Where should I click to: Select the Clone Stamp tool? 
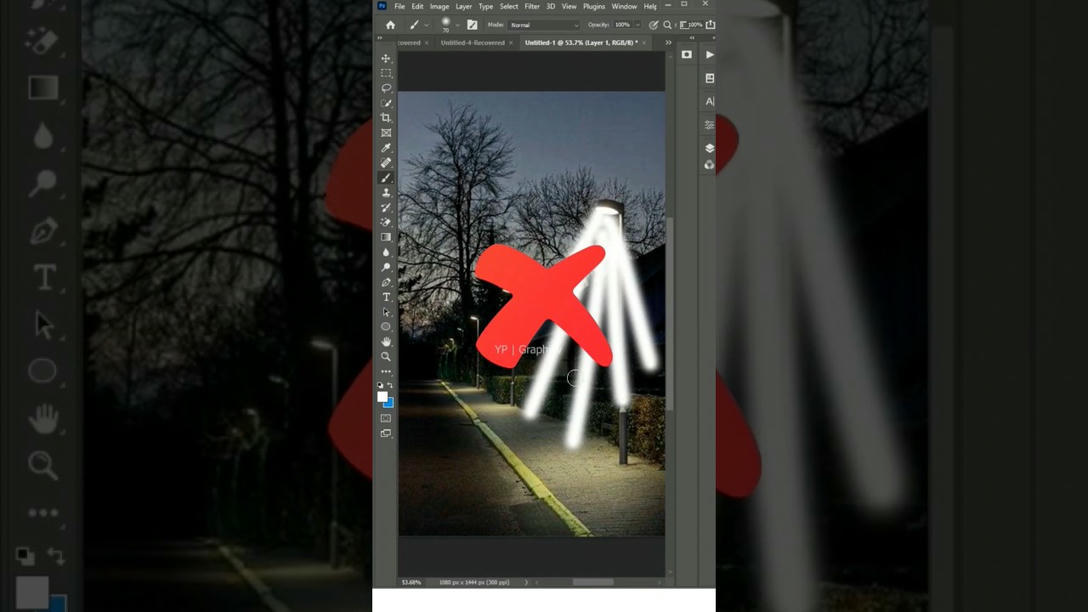coord(385,192)
